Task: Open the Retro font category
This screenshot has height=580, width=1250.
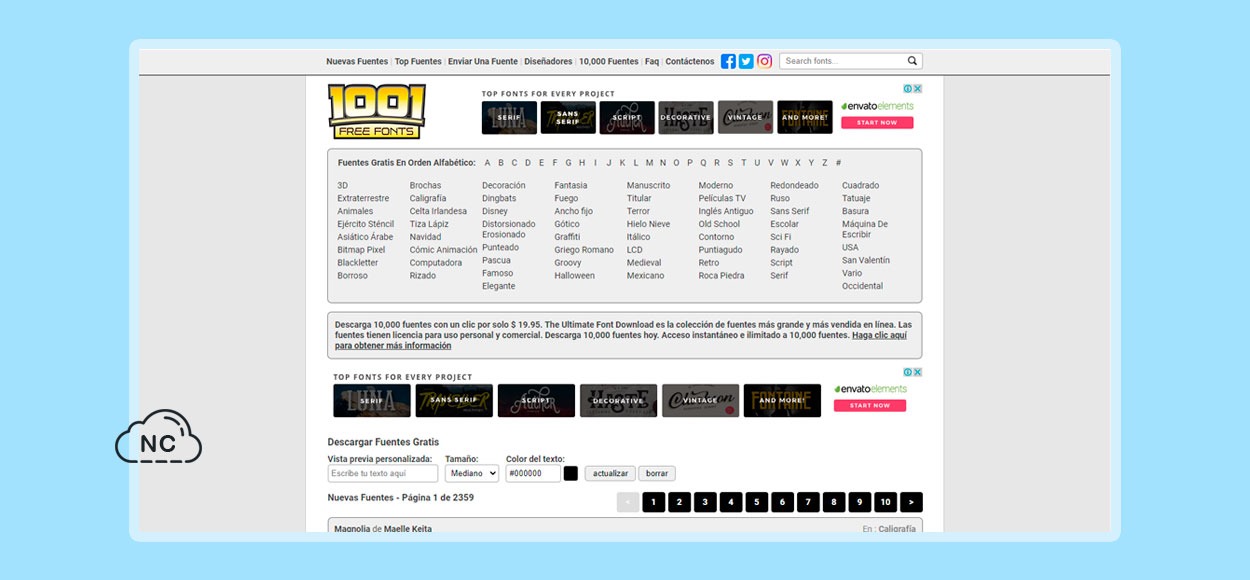Action: point(709,263)
